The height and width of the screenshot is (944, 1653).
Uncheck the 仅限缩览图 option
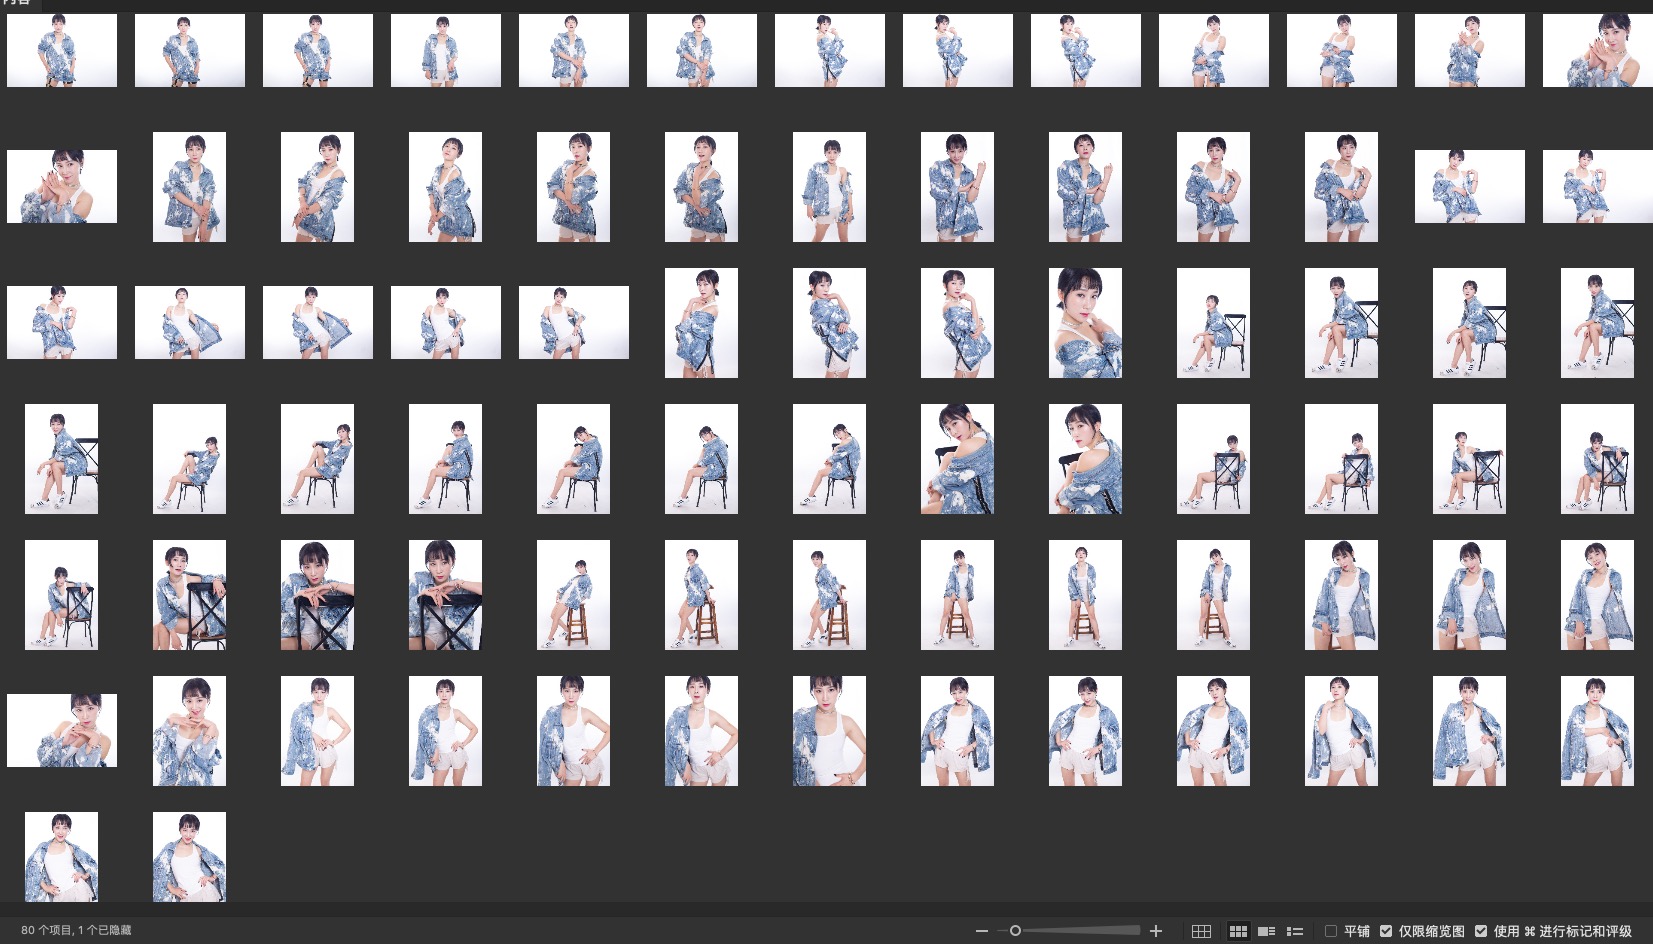coord(1386,931)
